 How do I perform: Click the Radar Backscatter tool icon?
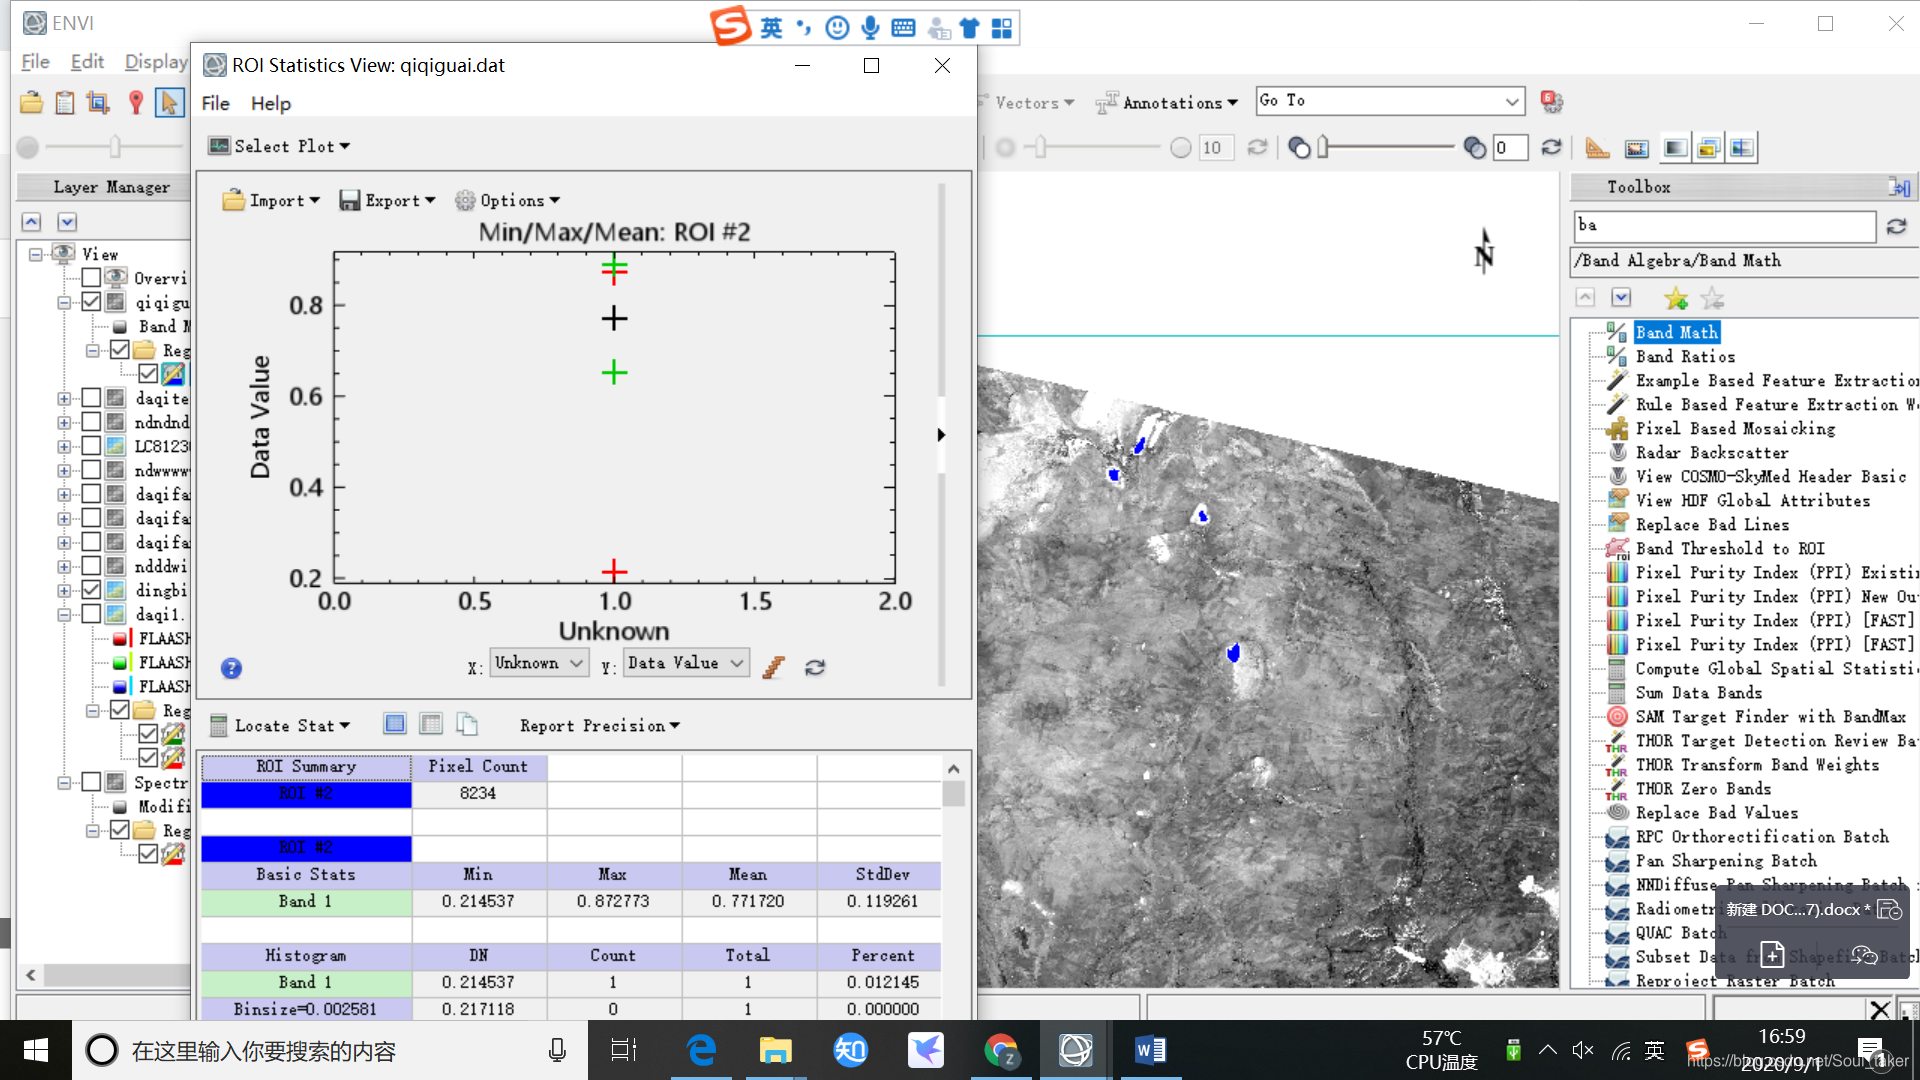click(1619, 452)
